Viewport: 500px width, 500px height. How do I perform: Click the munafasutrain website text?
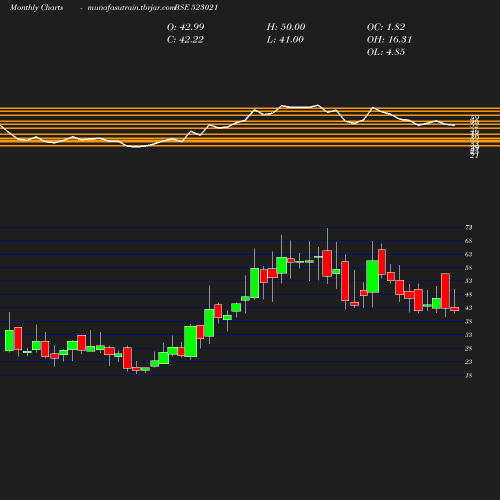[x=131, y=8]
